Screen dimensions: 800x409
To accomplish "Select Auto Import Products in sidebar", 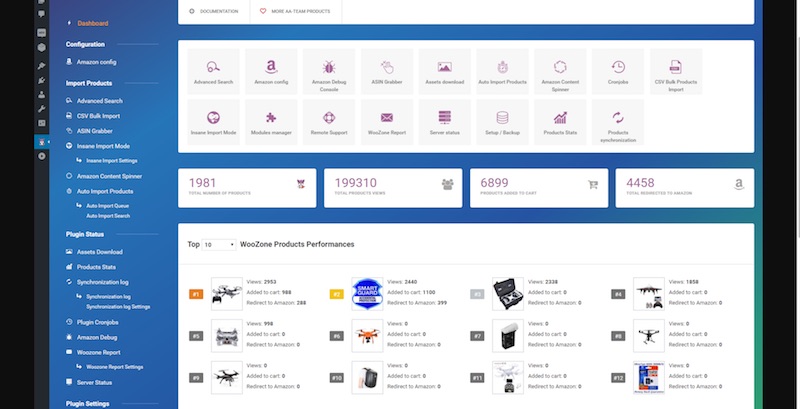I will click(105, 191).
